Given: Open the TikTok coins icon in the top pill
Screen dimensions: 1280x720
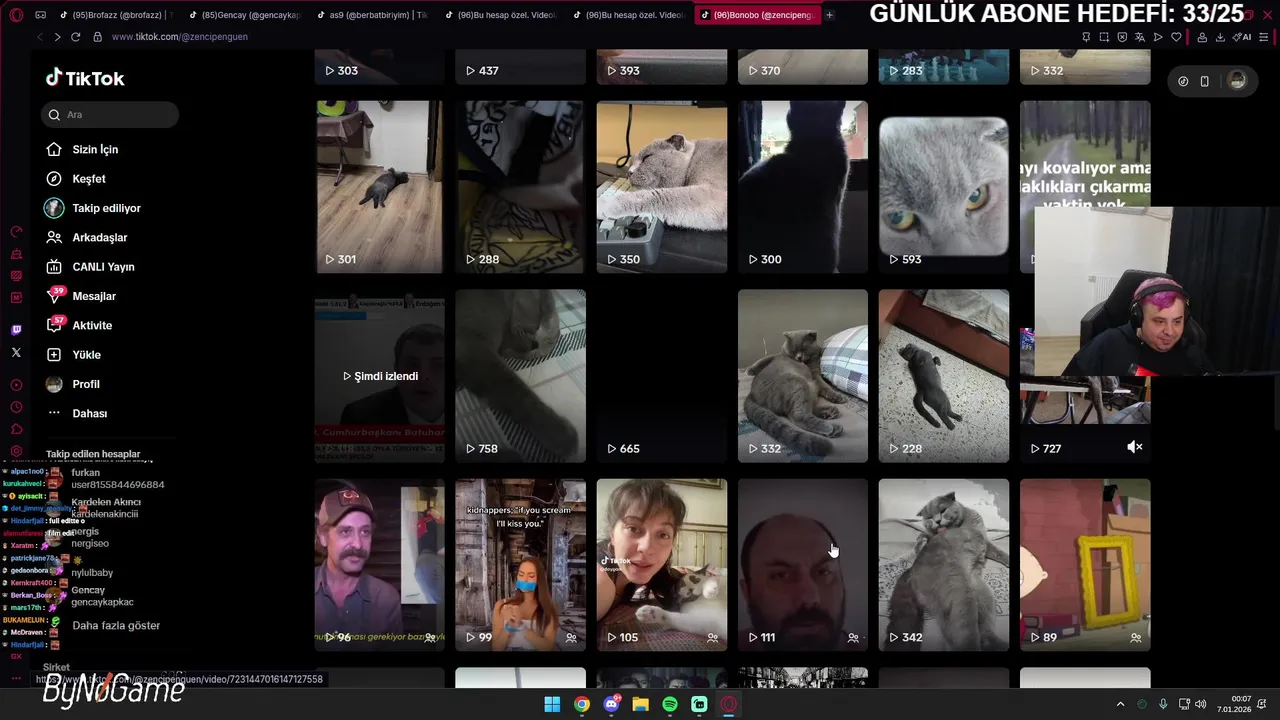Looking at the screenshot, I should tap(1183, 81).
